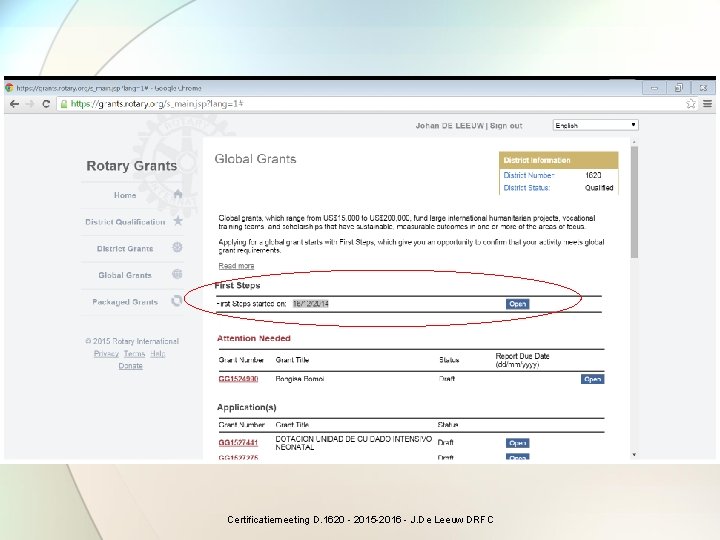Screen dimensions: 720x540
Task: Click the address bar URL field
Action: (372, 104)
